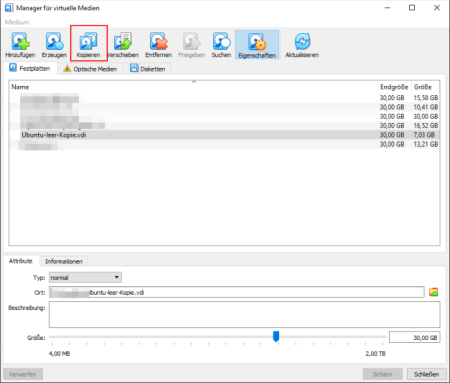Image resolution: width=450 pixels, height=383 pixels.
Task: Click the Ort path input field
Action: click(x=237, y=292)
